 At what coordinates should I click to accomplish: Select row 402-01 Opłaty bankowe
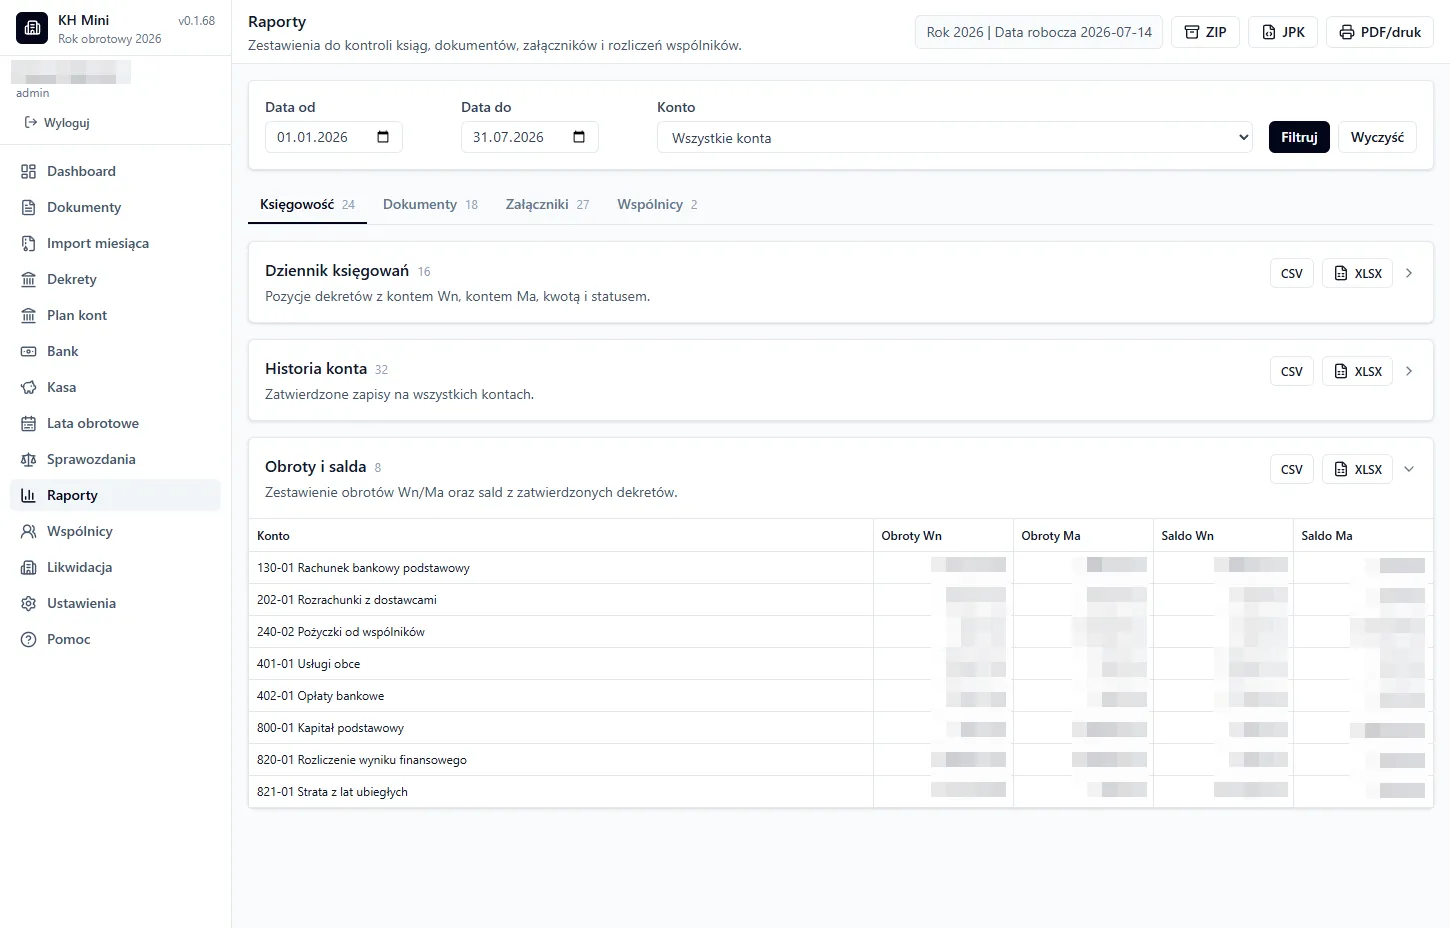841,696
